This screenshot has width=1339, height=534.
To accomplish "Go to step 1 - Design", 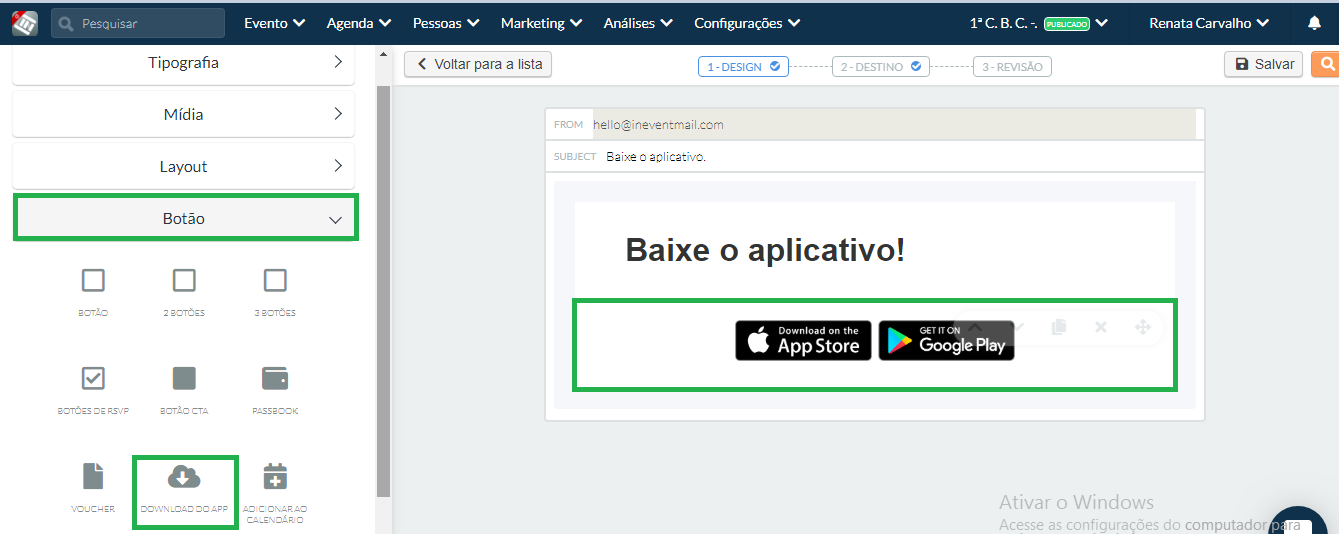I will pyautogui.click(x=743, y=67).
